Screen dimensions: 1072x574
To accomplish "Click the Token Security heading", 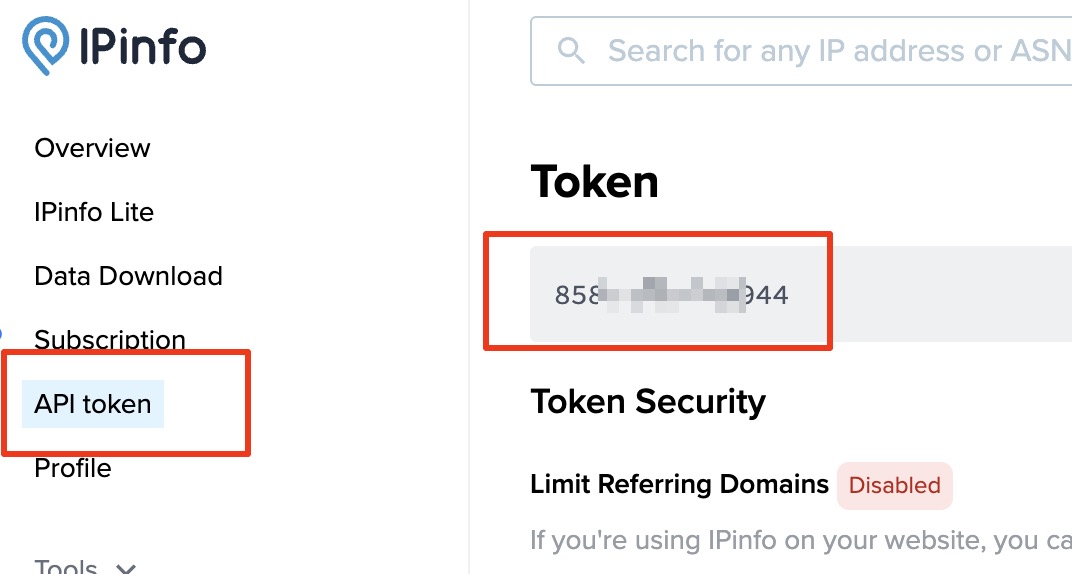I will [648, 401].
